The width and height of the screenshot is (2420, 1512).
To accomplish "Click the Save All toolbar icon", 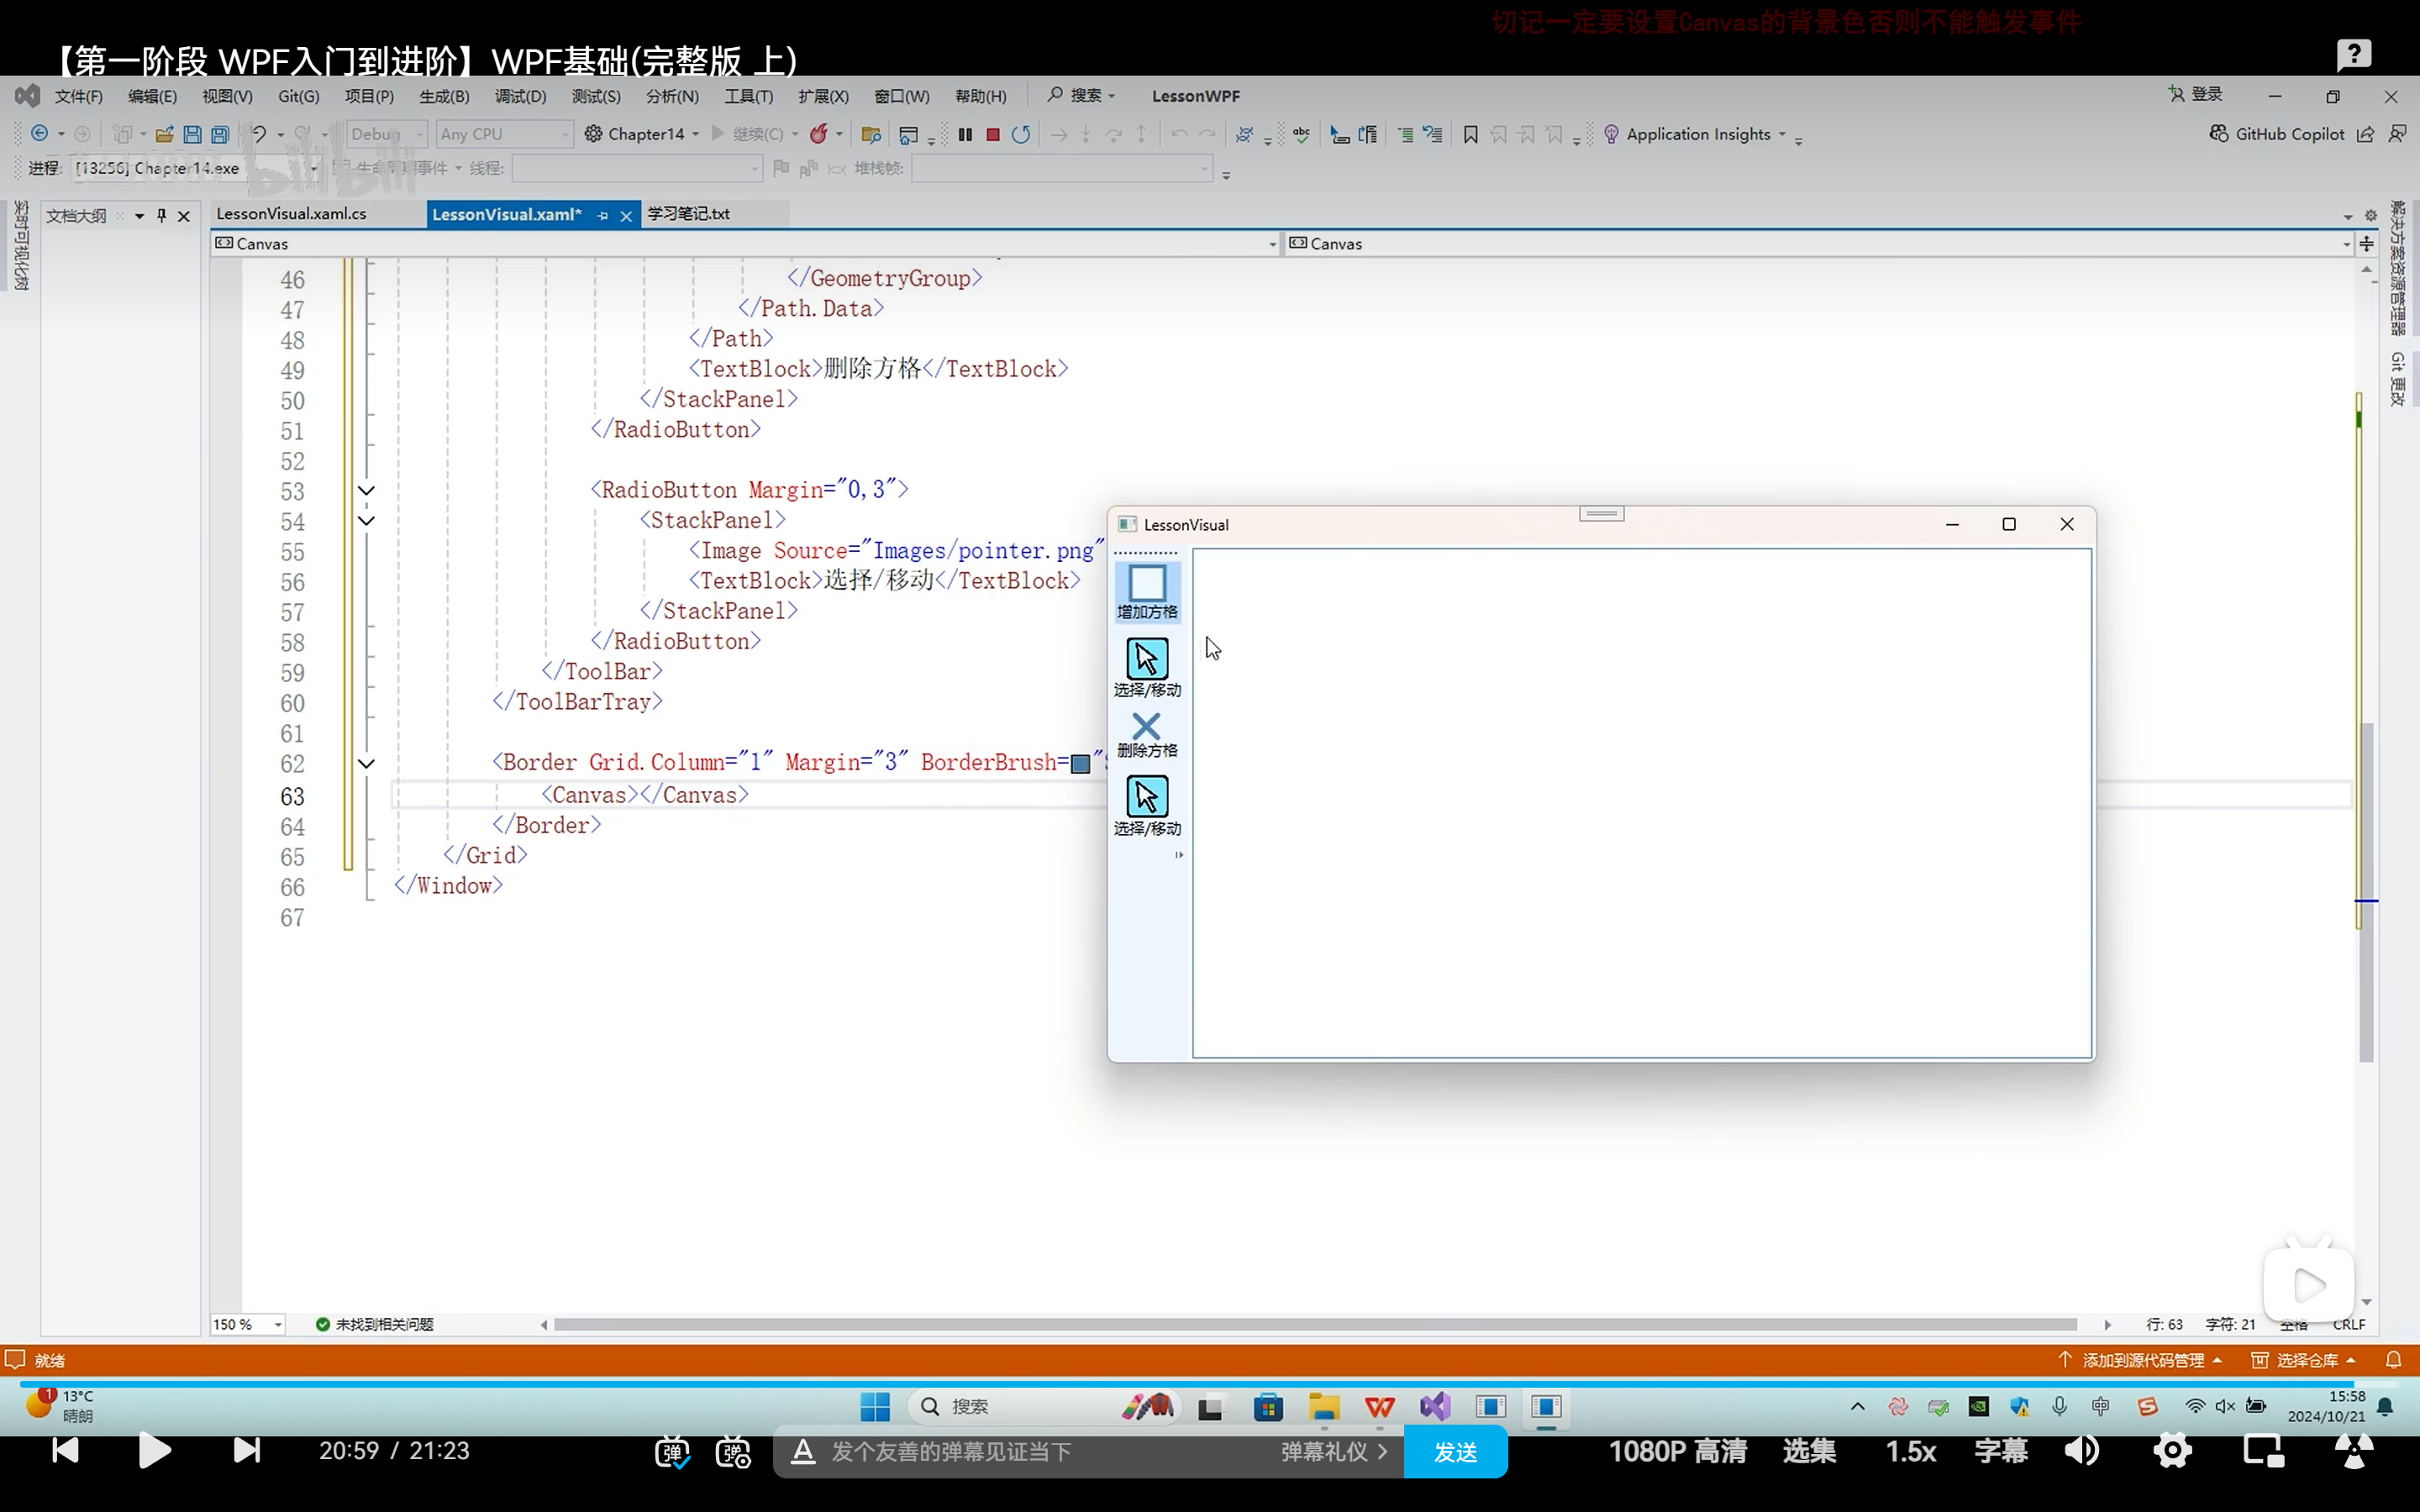I will pos(220,134).
